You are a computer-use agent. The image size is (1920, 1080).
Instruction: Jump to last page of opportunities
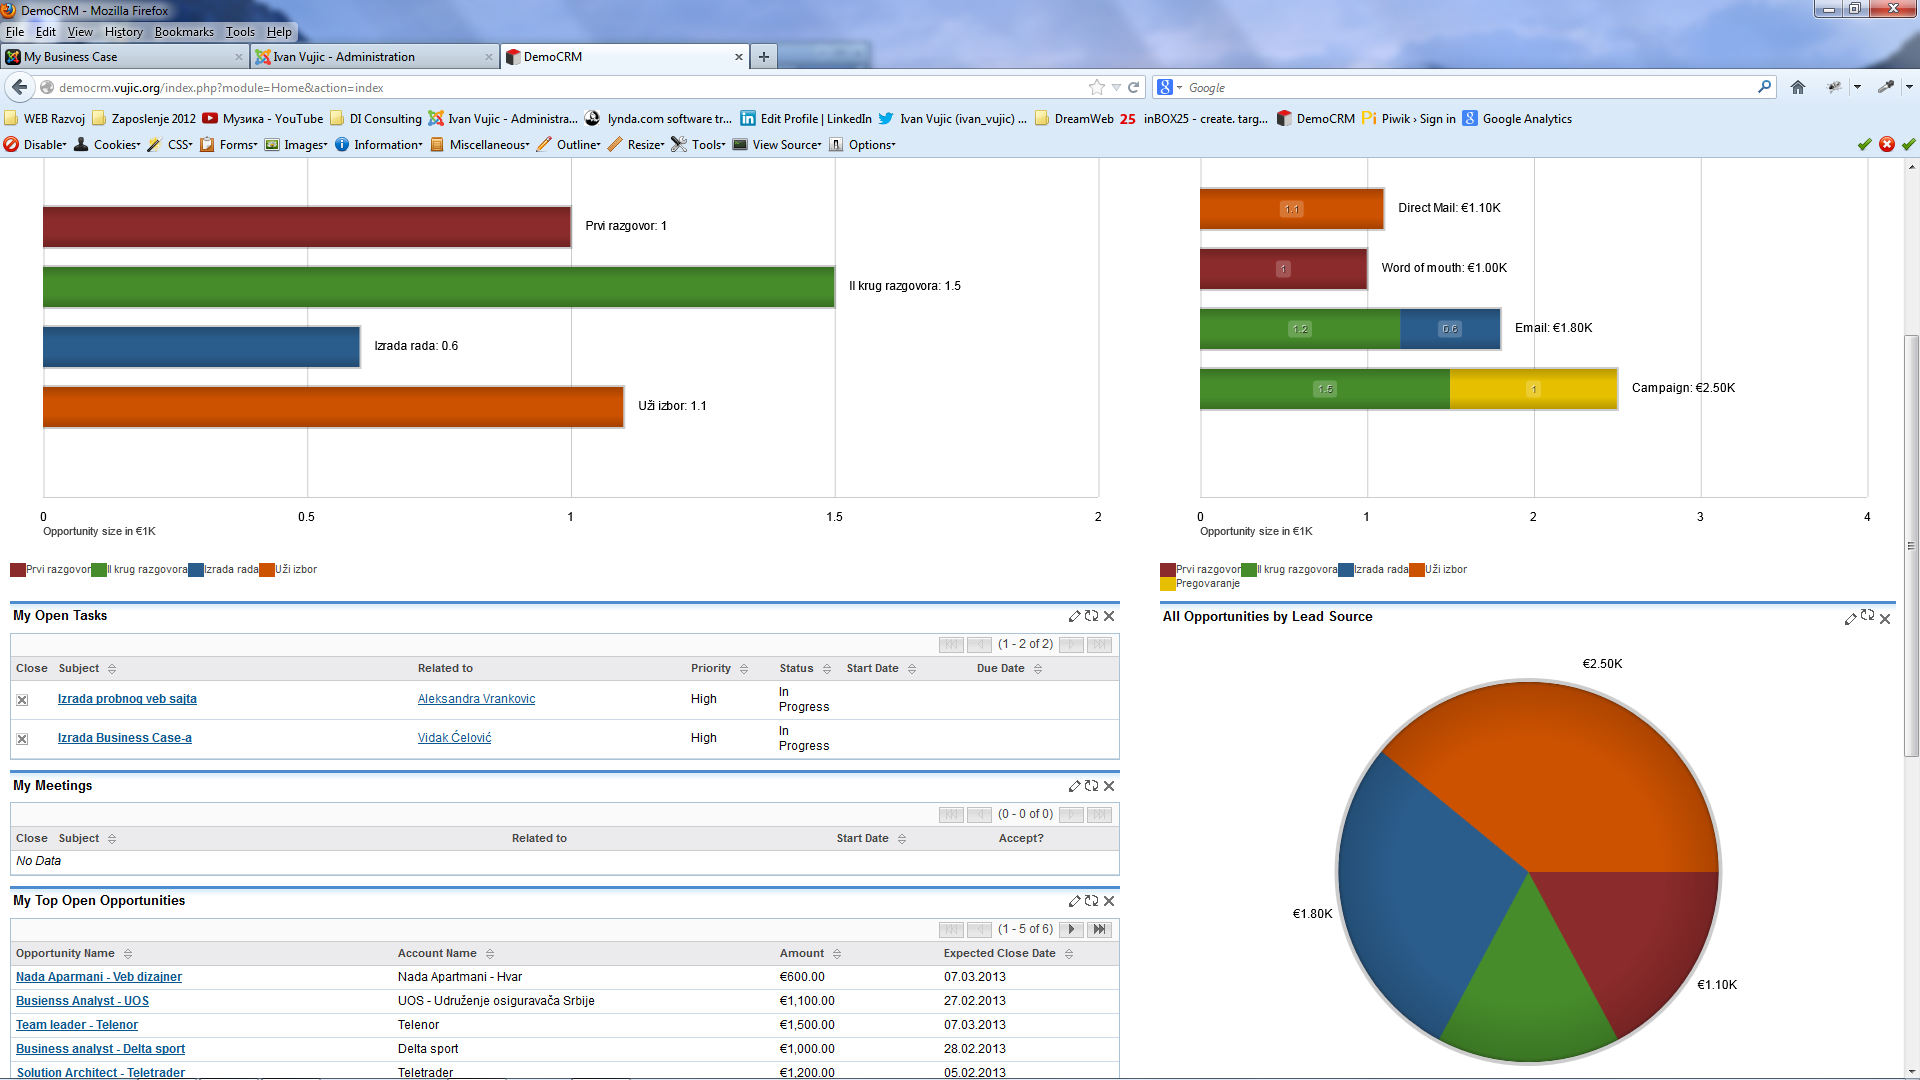point(1099,929)
